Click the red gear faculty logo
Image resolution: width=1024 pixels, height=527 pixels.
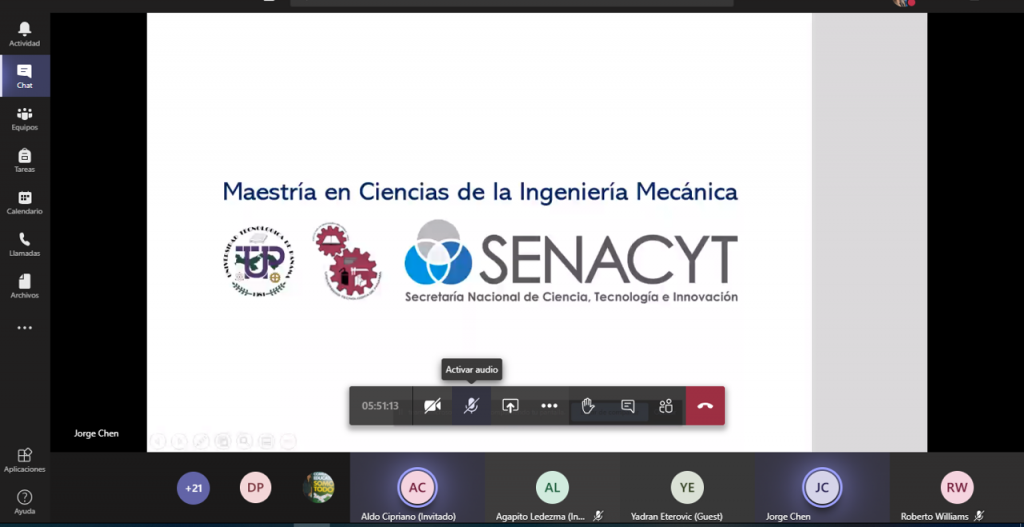(347, 260)
